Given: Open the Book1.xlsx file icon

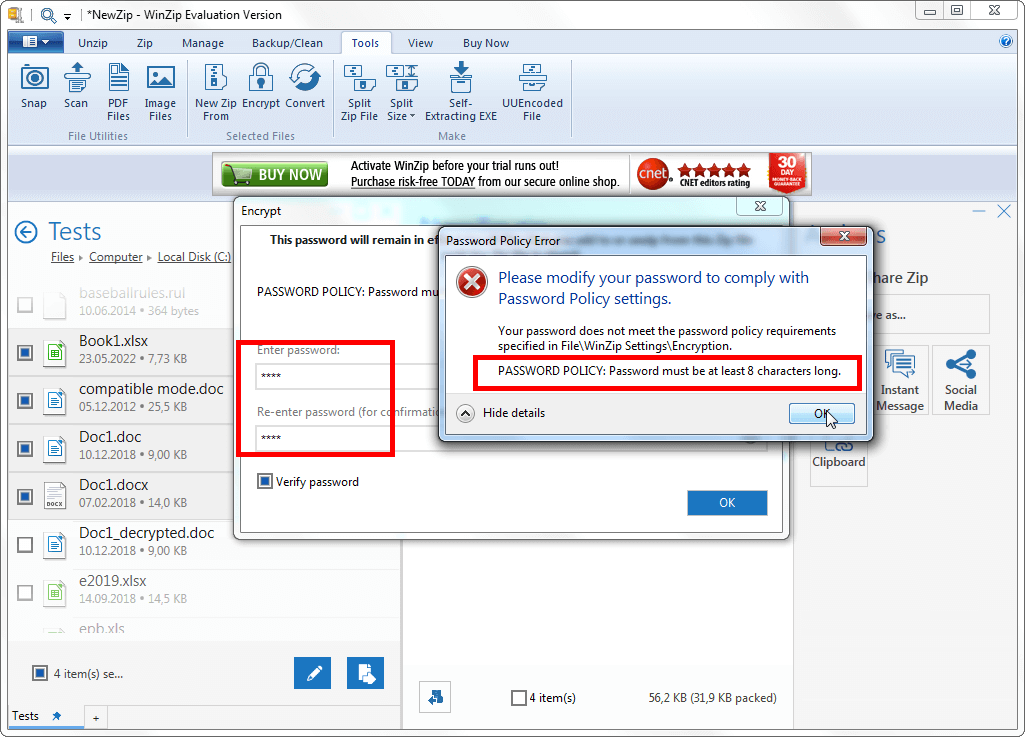Looking at the screenshot, I should (x=55, y=352).
